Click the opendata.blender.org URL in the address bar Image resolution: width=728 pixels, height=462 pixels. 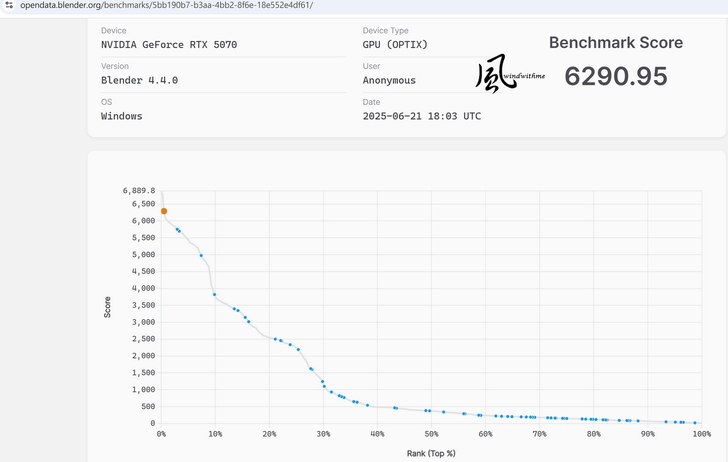[166, 5]
